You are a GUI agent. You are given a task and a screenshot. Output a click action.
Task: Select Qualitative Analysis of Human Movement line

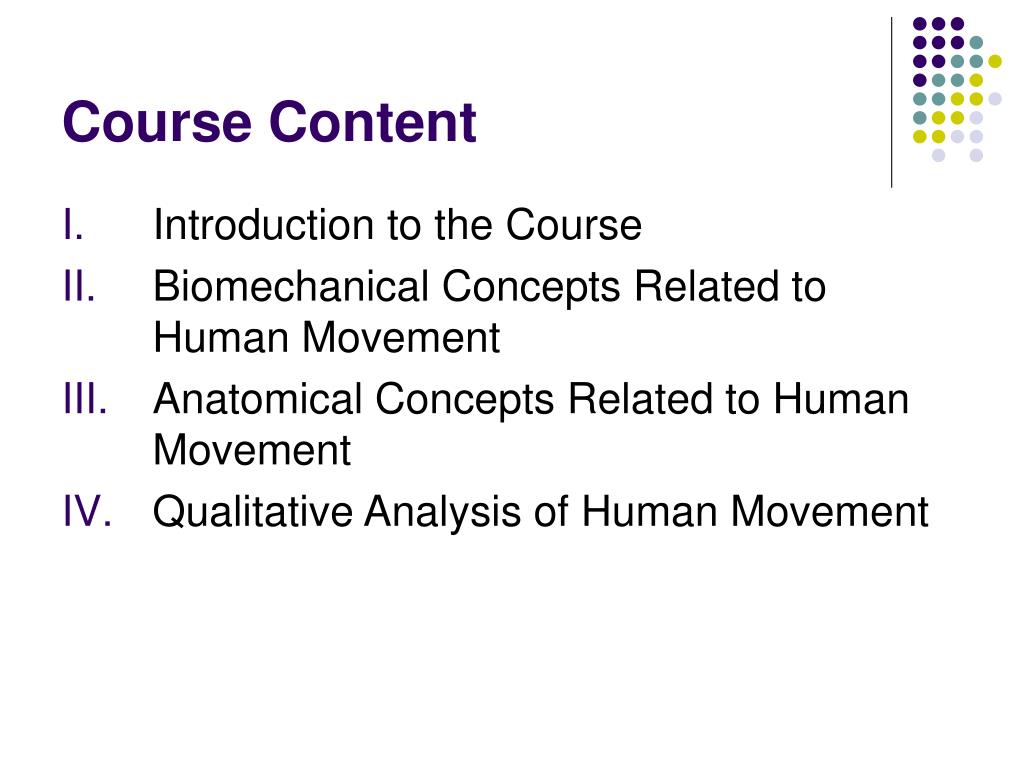541,512
